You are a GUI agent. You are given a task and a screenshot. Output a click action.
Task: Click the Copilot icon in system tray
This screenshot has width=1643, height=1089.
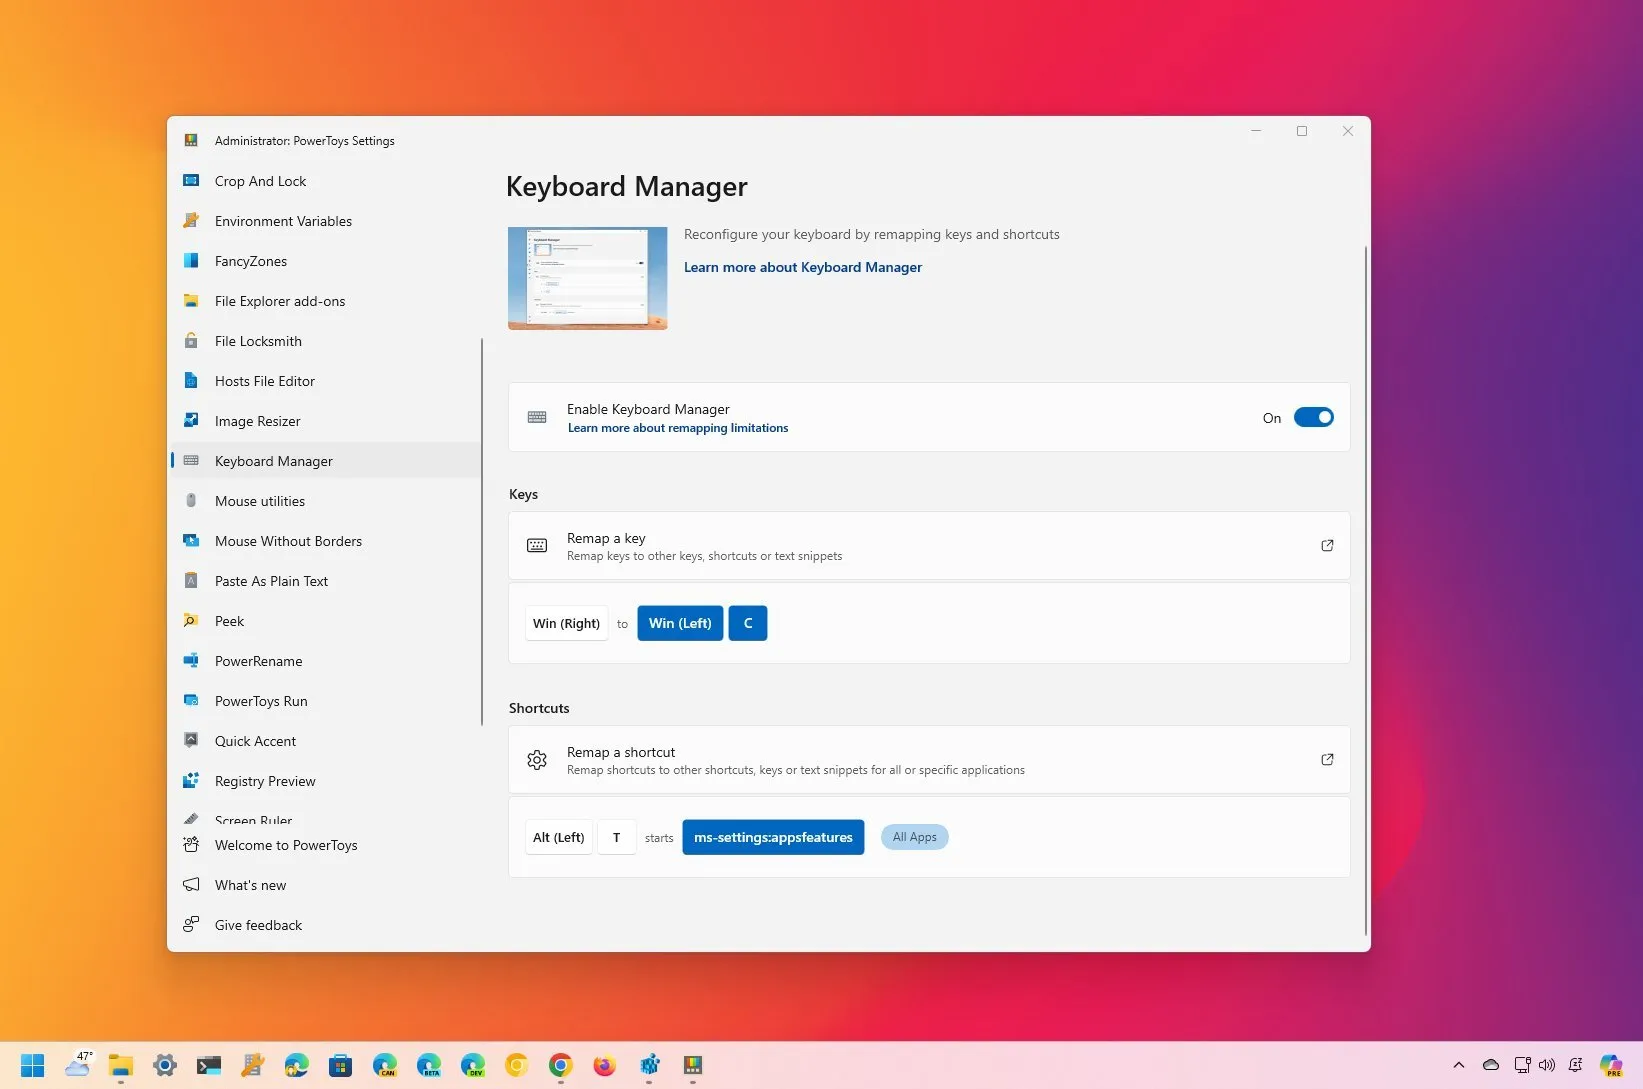[1611, 1066]
